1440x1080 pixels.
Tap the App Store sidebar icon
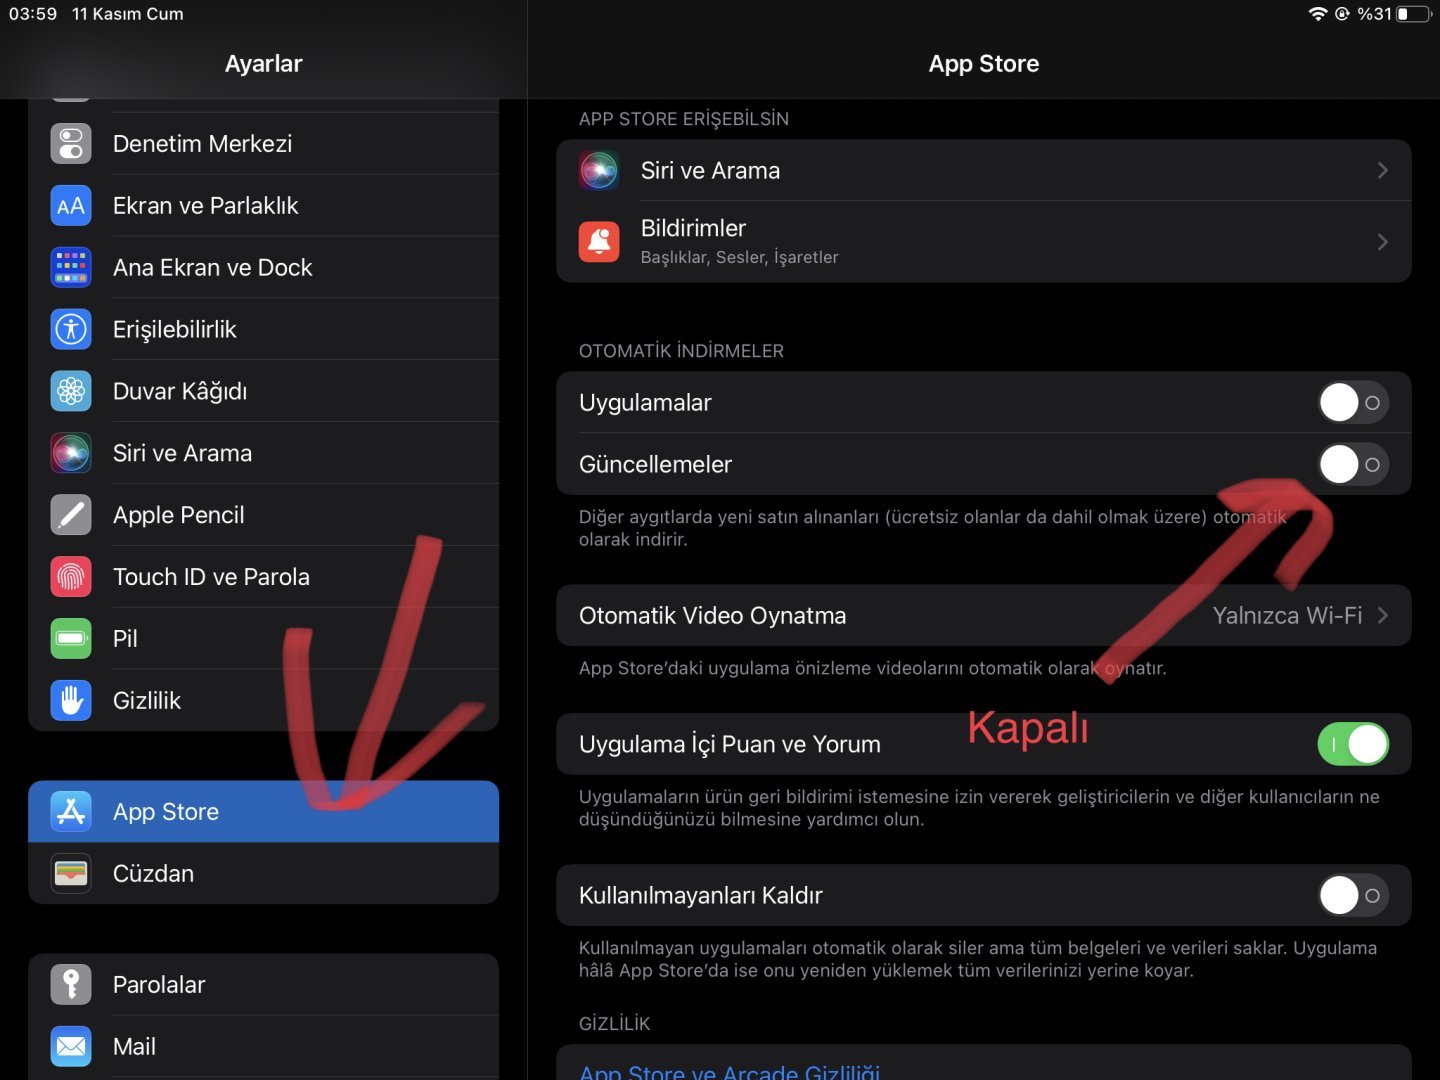(71, 812)
